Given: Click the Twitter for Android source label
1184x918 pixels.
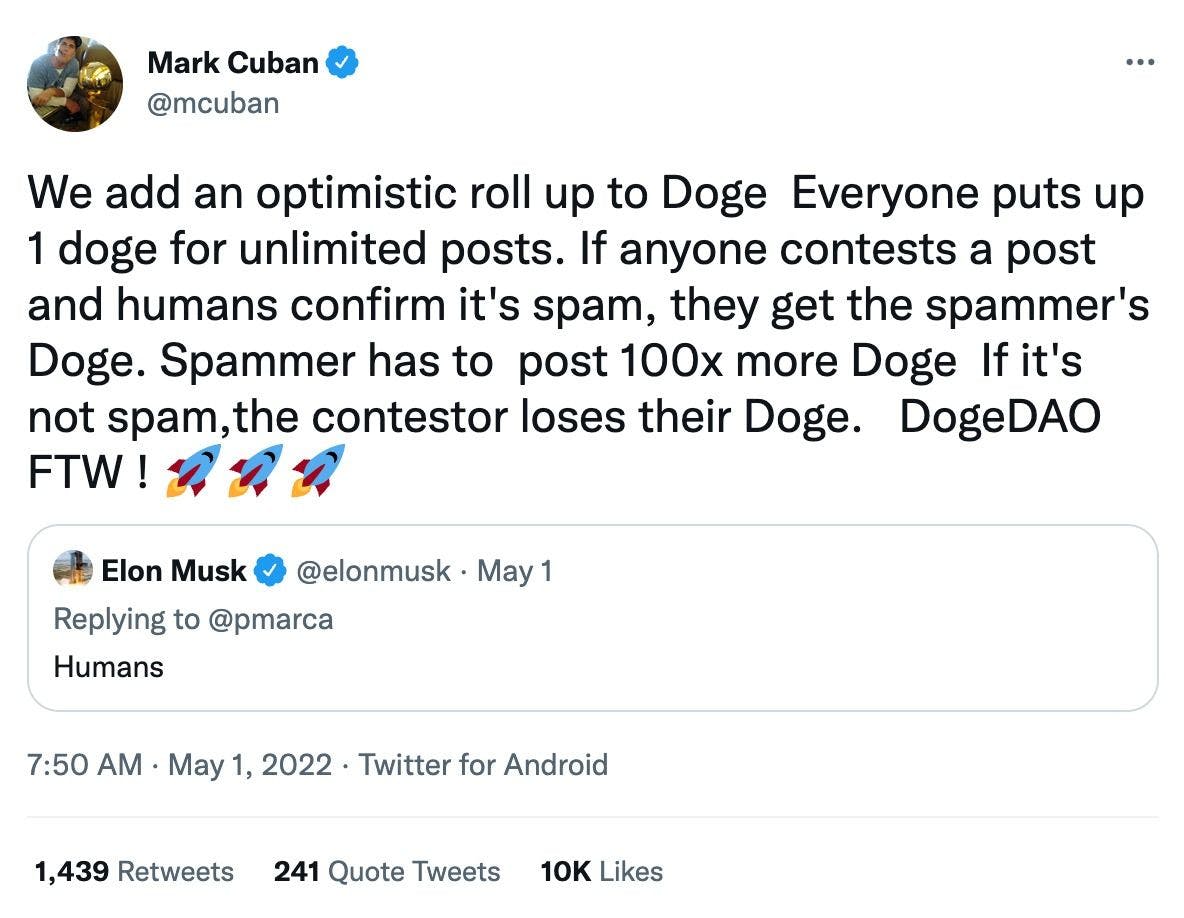Looking at the screenshot, I should pos(483,765).
